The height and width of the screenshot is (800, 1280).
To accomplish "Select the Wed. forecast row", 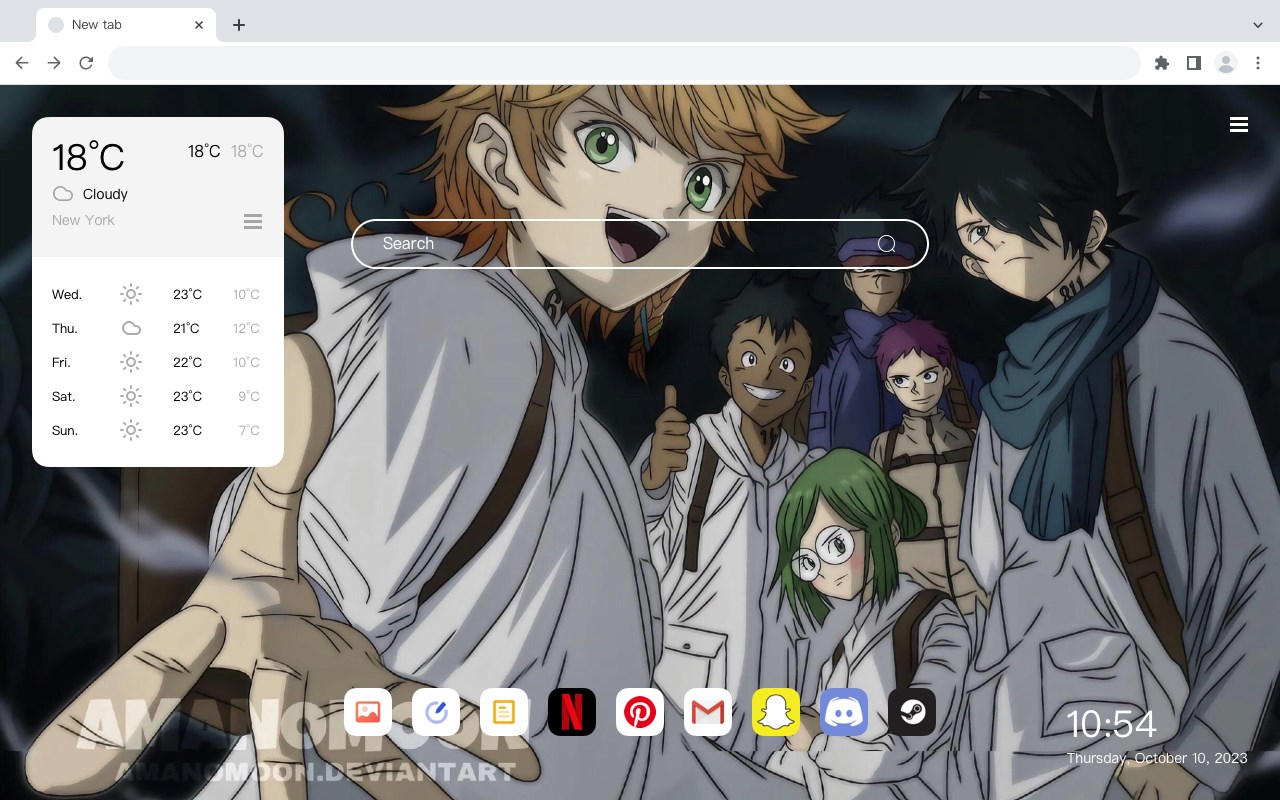I will tap(157, 294).
